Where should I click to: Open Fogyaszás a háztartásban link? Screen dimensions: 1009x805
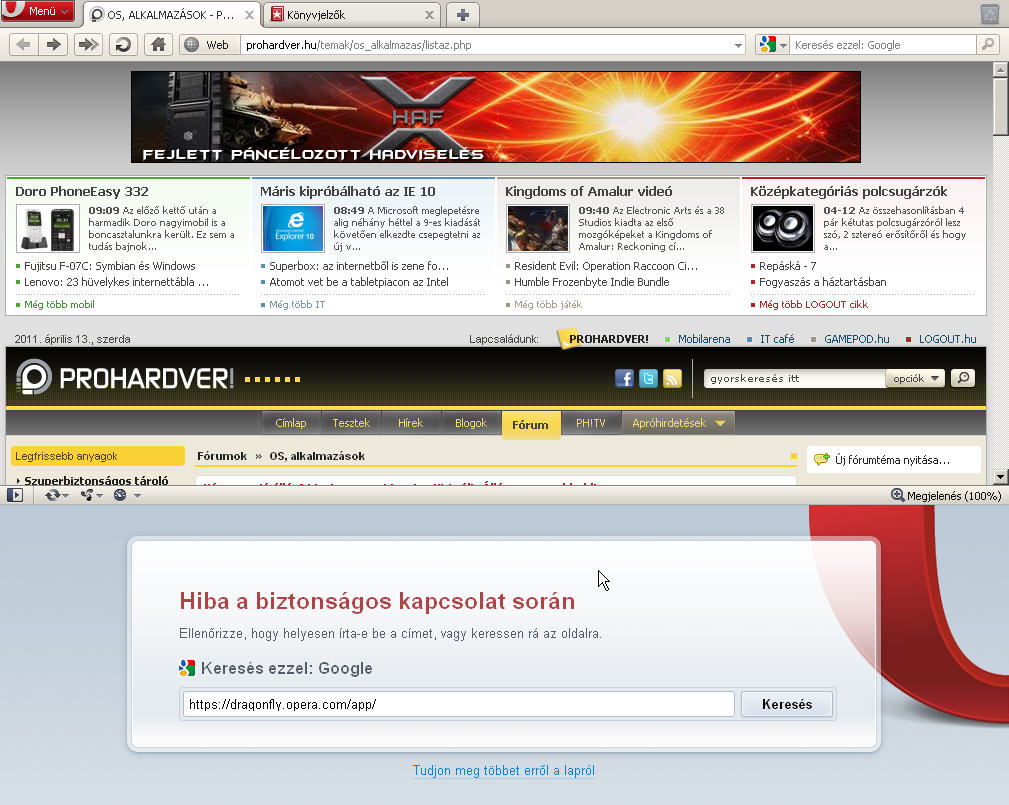tap(822, 282)
